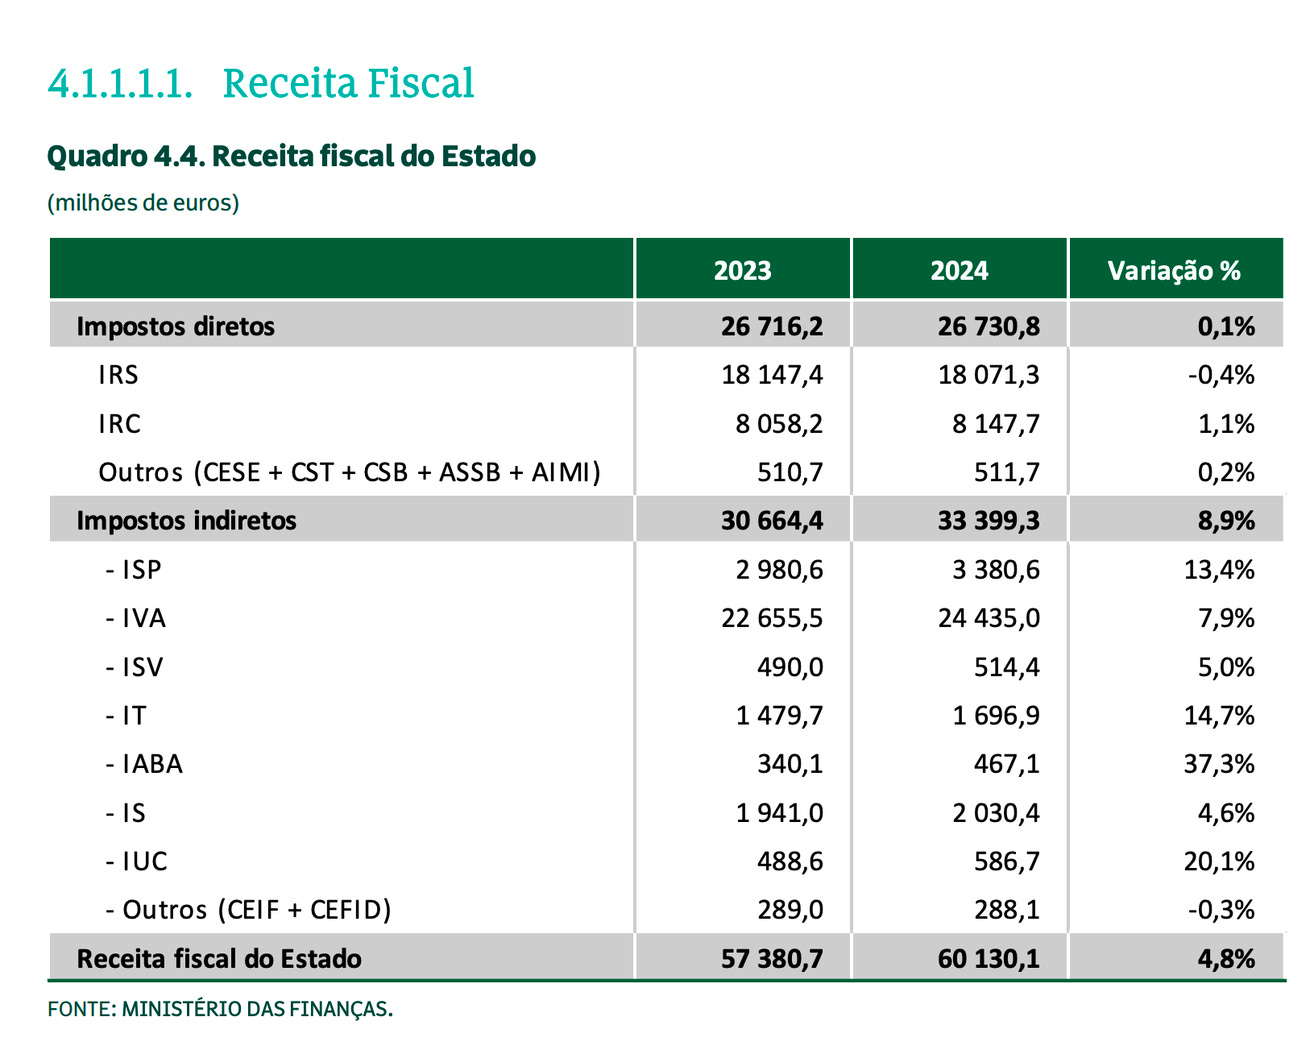
Task: Click the IVA variation '7,9%'
Action: point(1226,618)
